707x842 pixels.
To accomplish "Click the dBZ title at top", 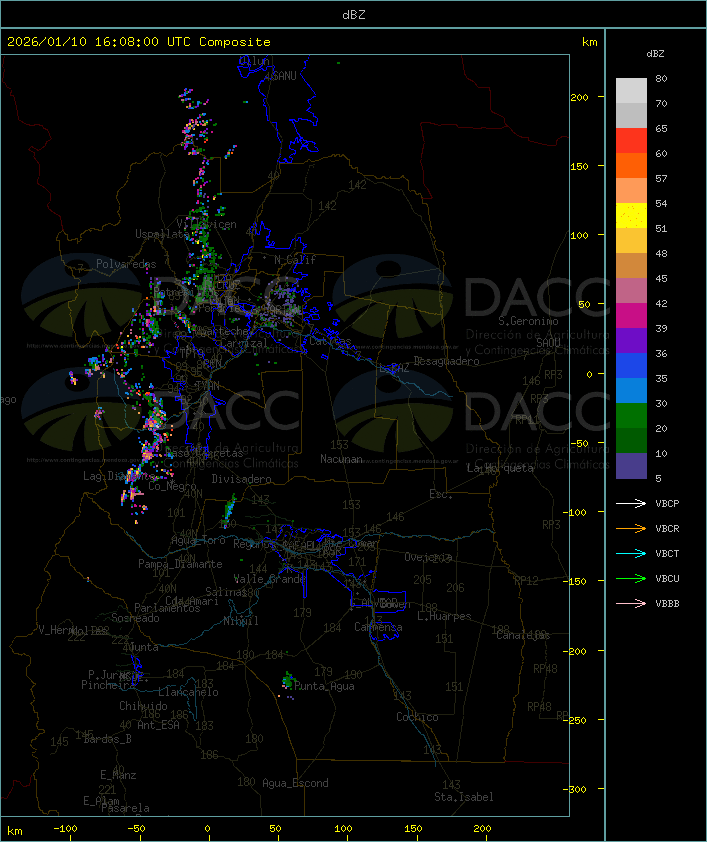I will point(353,14).
